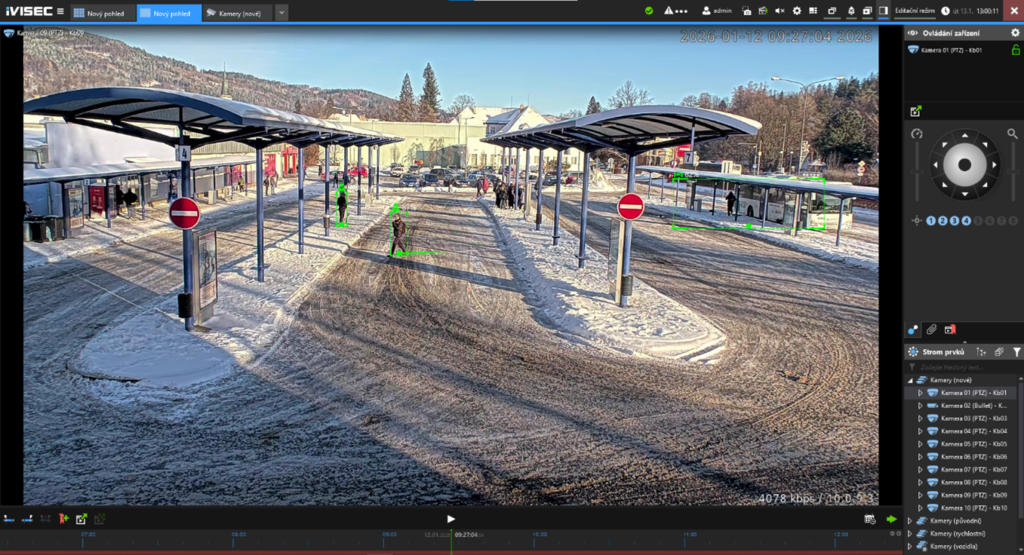Click the snapshot camera icon in top bar

pos(746,11)
